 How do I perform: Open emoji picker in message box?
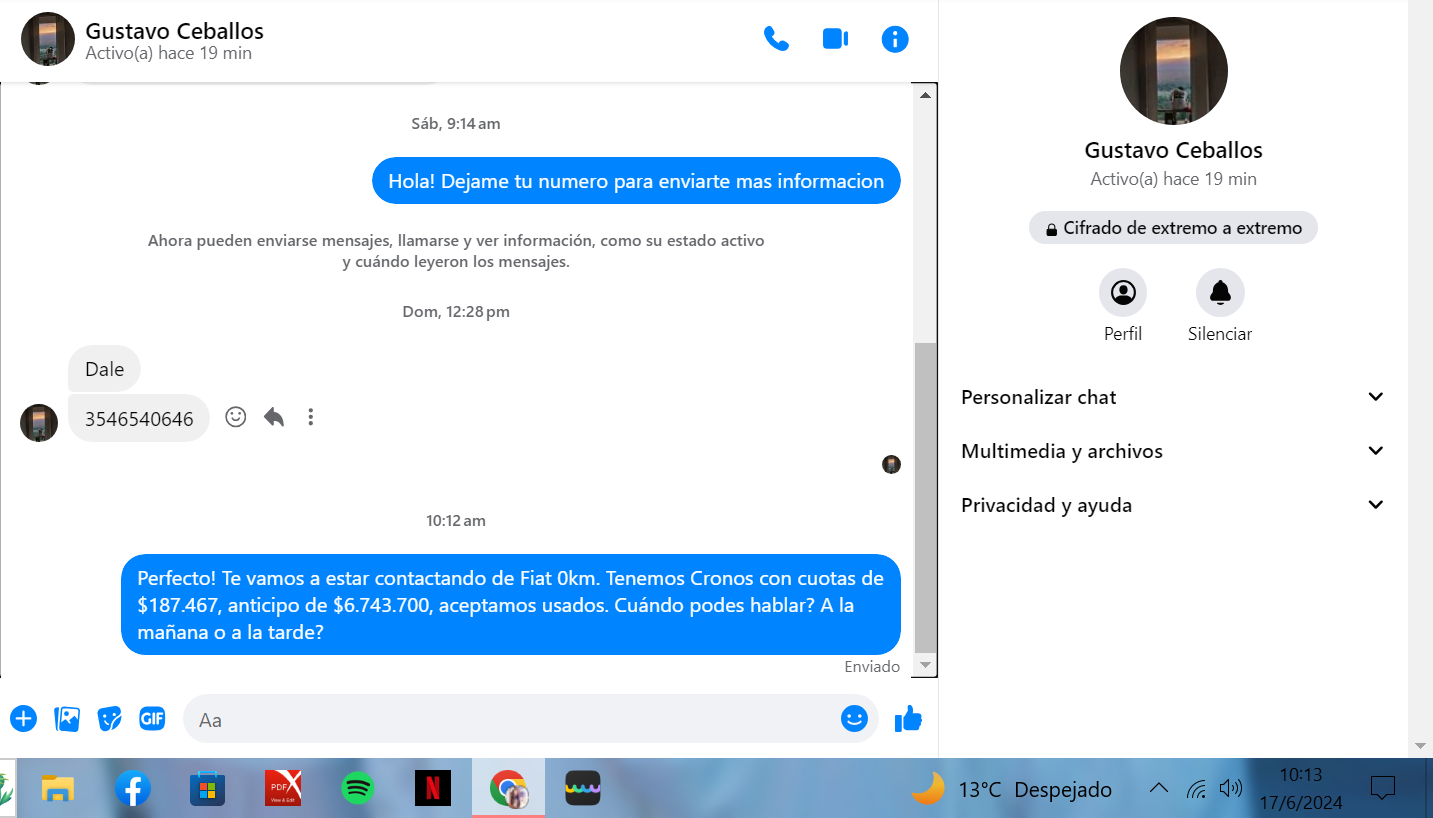click(x=854, y=718)
